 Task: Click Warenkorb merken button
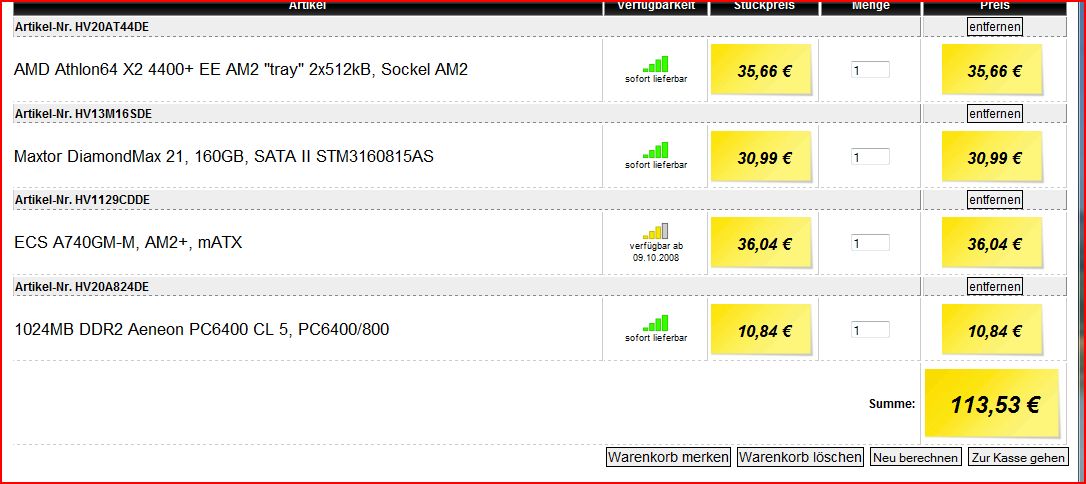668,457
